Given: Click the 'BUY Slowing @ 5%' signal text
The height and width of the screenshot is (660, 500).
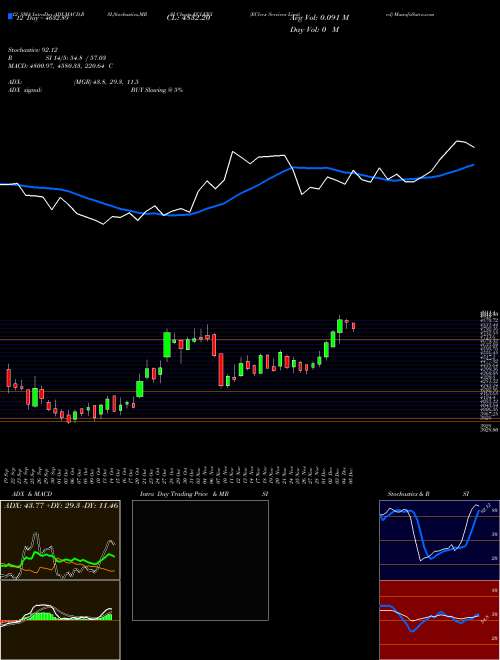Looking at the screenshot, I should pos(157,90).
